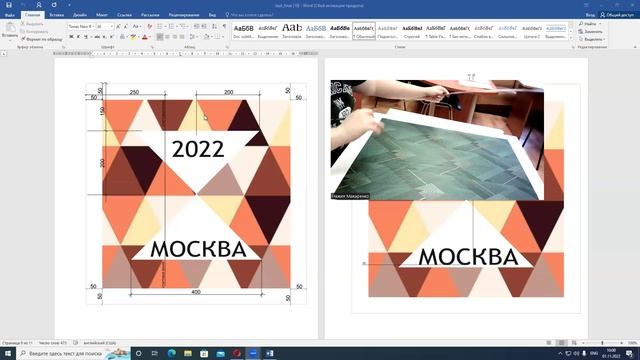
Task: Toggle underline formatting (Ч)
Action: point(86,37)
